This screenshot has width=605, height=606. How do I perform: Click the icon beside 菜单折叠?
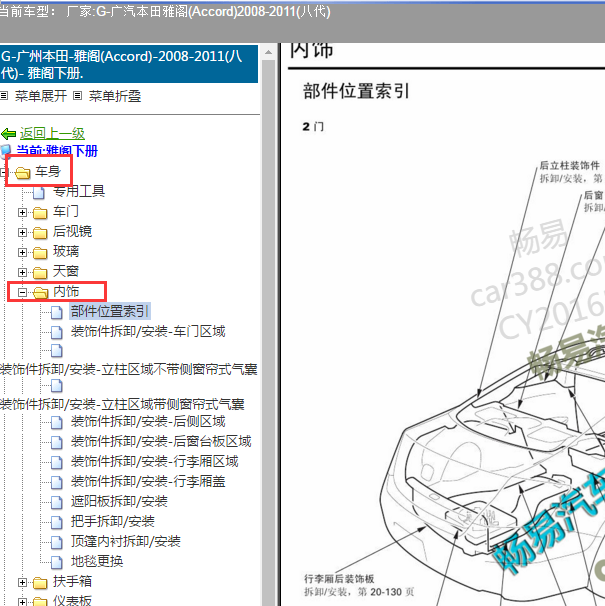[78, 95]
